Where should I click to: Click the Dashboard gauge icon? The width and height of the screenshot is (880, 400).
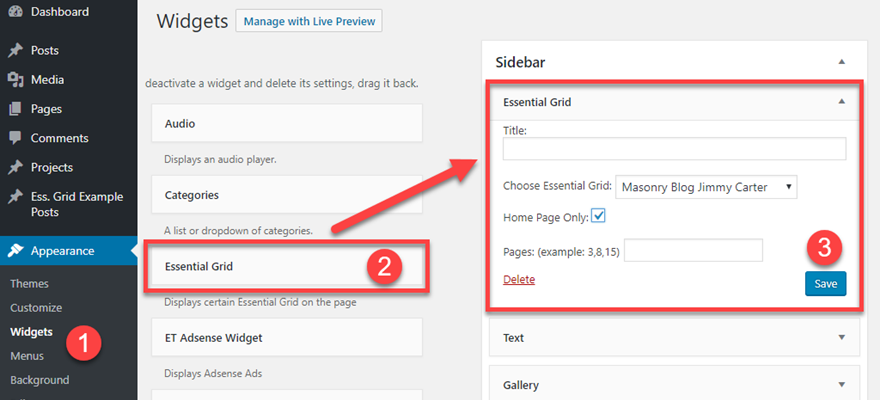click(x=15, y=13)
